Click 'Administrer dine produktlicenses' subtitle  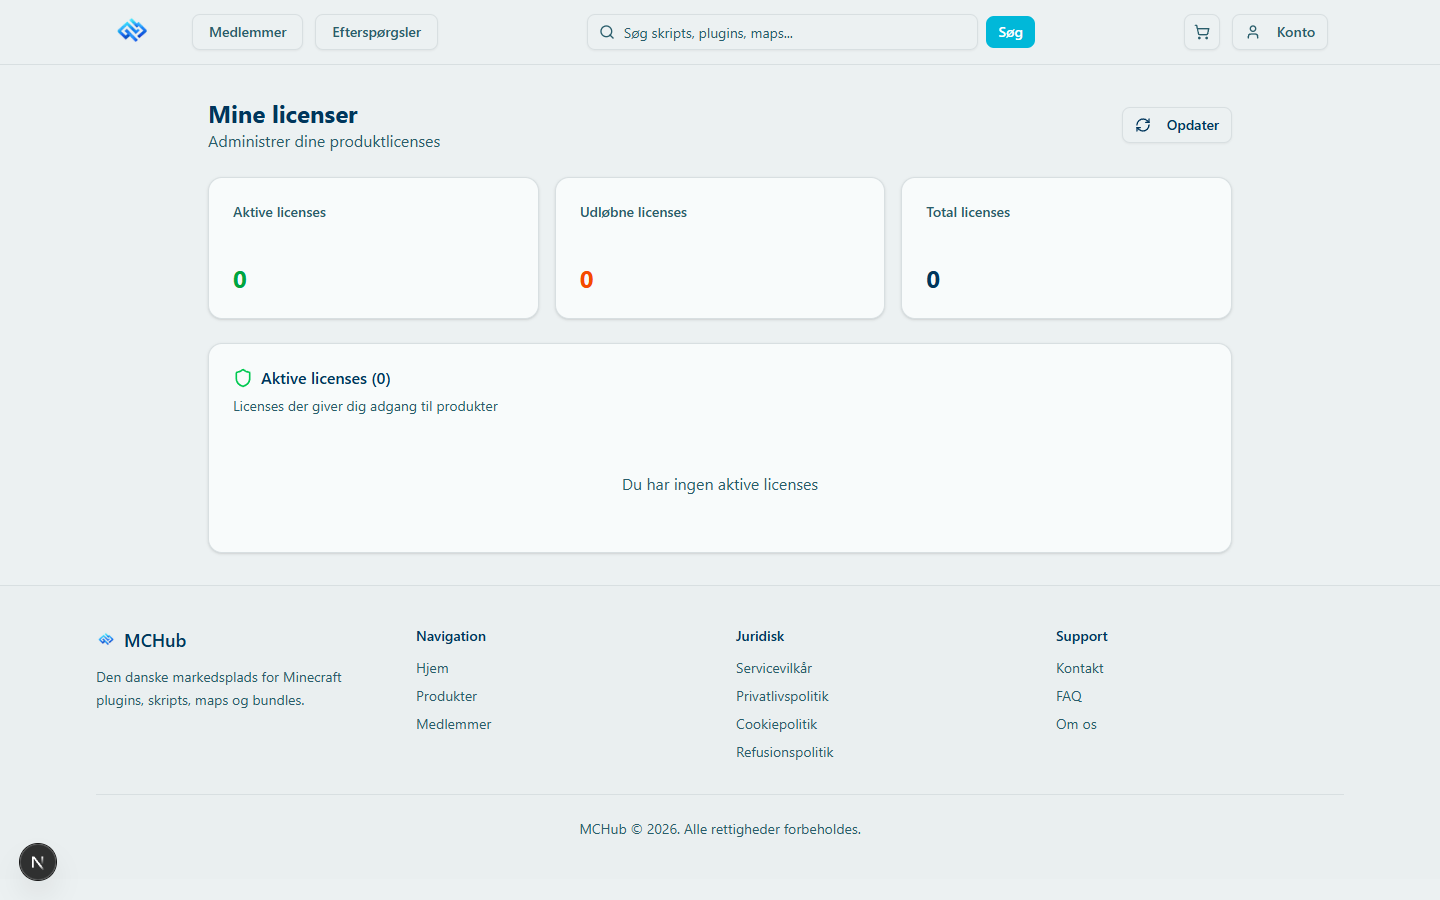324,141
